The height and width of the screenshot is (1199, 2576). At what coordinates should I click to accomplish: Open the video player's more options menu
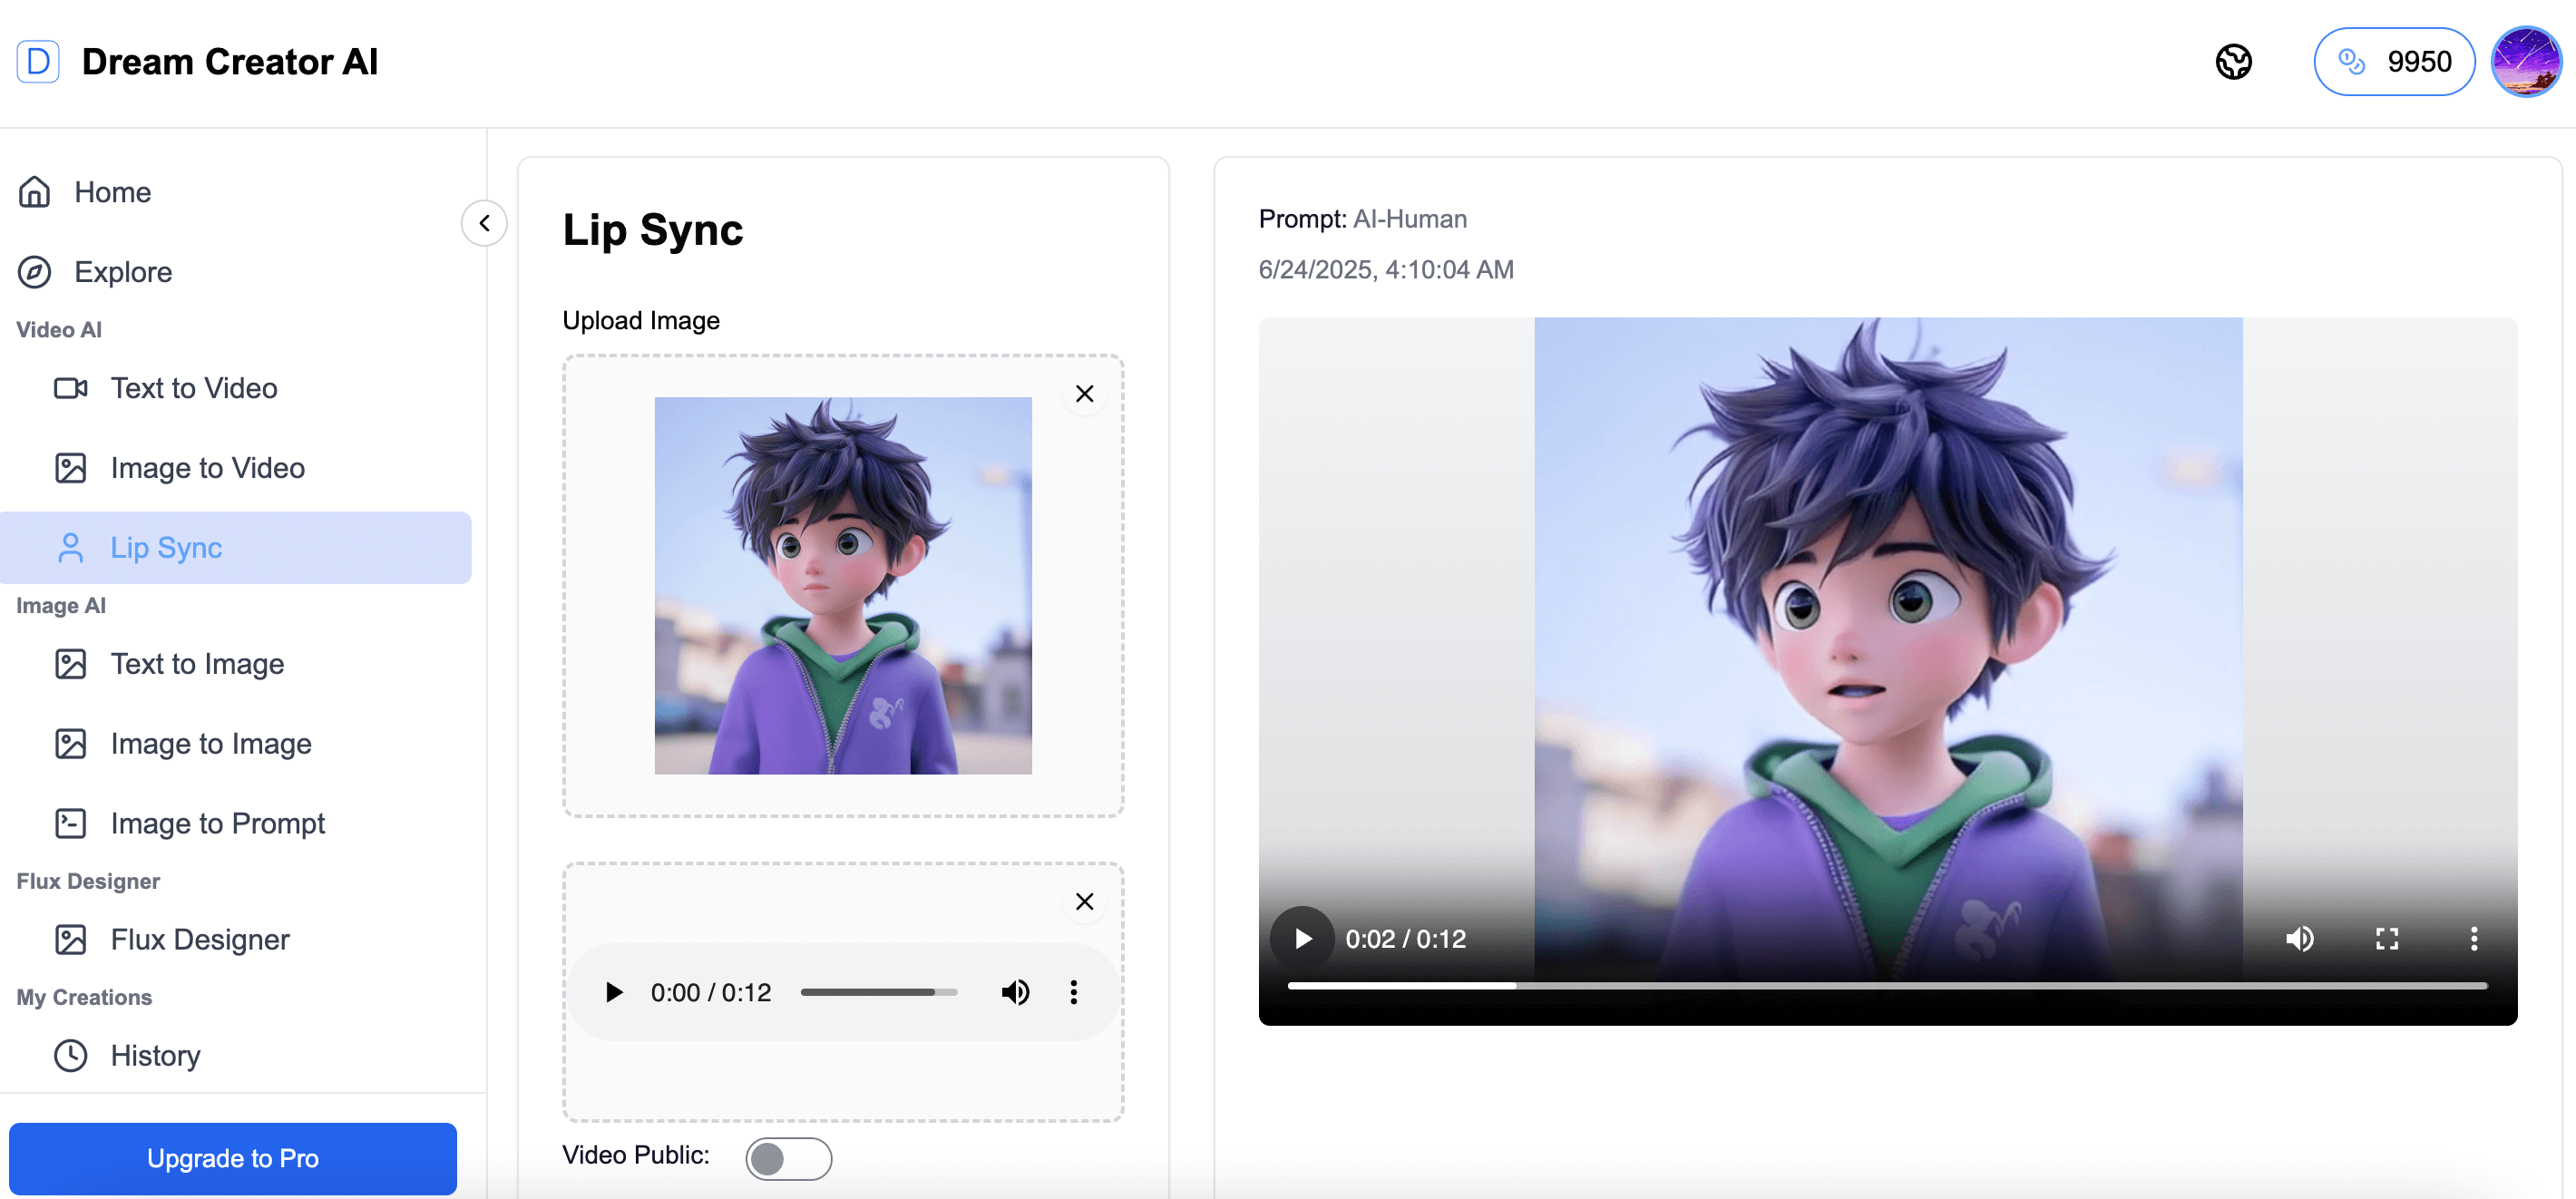[x=2473, y=938]
